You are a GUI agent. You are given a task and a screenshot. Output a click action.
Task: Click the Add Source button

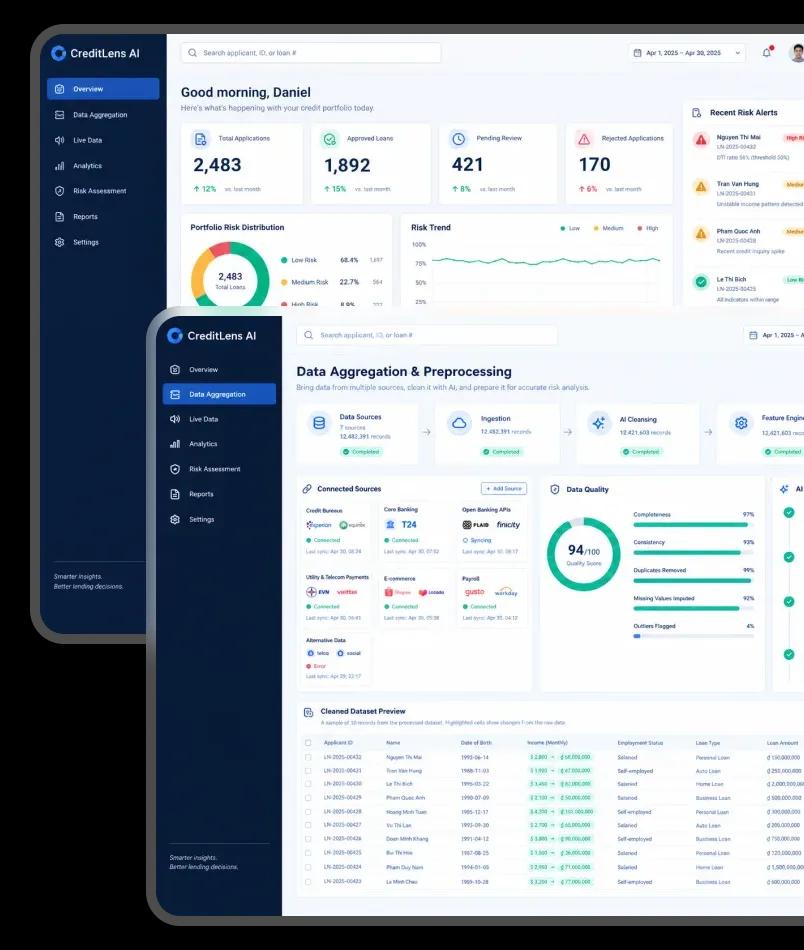pyautogui.click(x=504, y=488)
